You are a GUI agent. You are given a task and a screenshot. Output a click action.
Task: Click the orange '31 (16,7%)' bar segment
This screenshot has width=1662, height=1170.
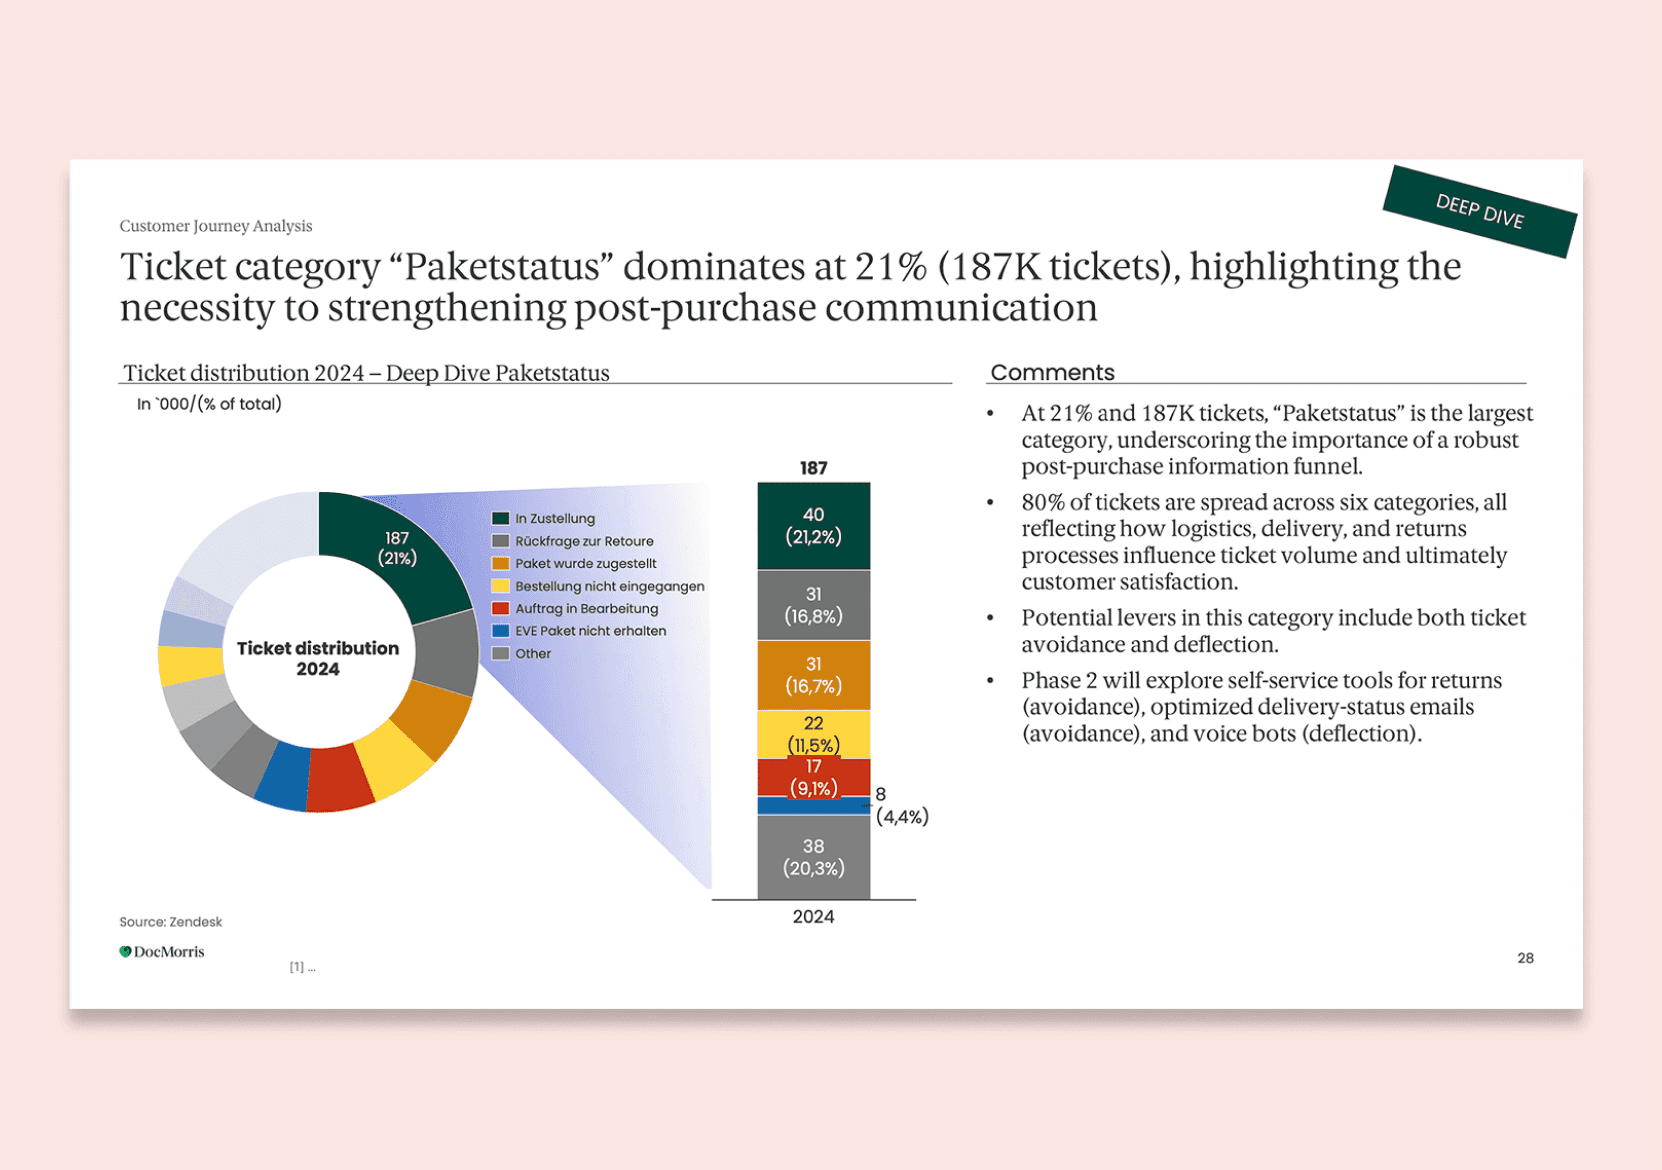813,675
